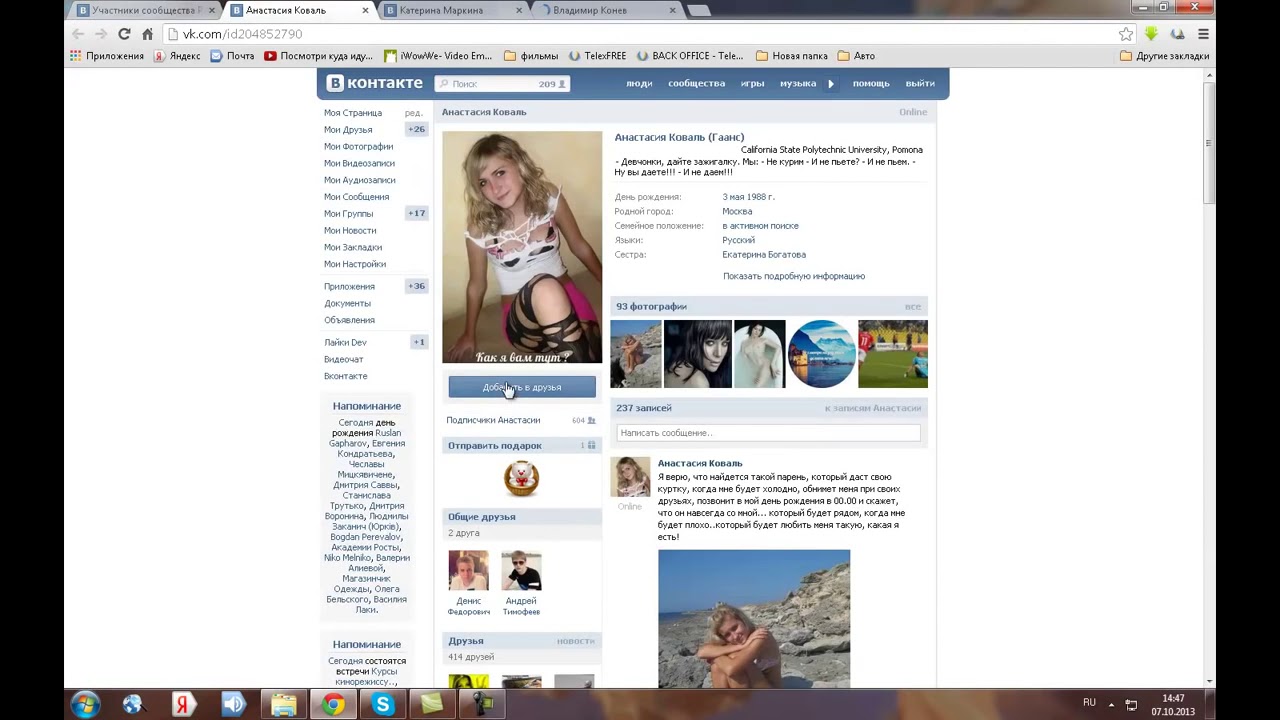Expand the Новая папка bookmarks folder
The image size is (1280, 720).
click(x=792, y=56)
